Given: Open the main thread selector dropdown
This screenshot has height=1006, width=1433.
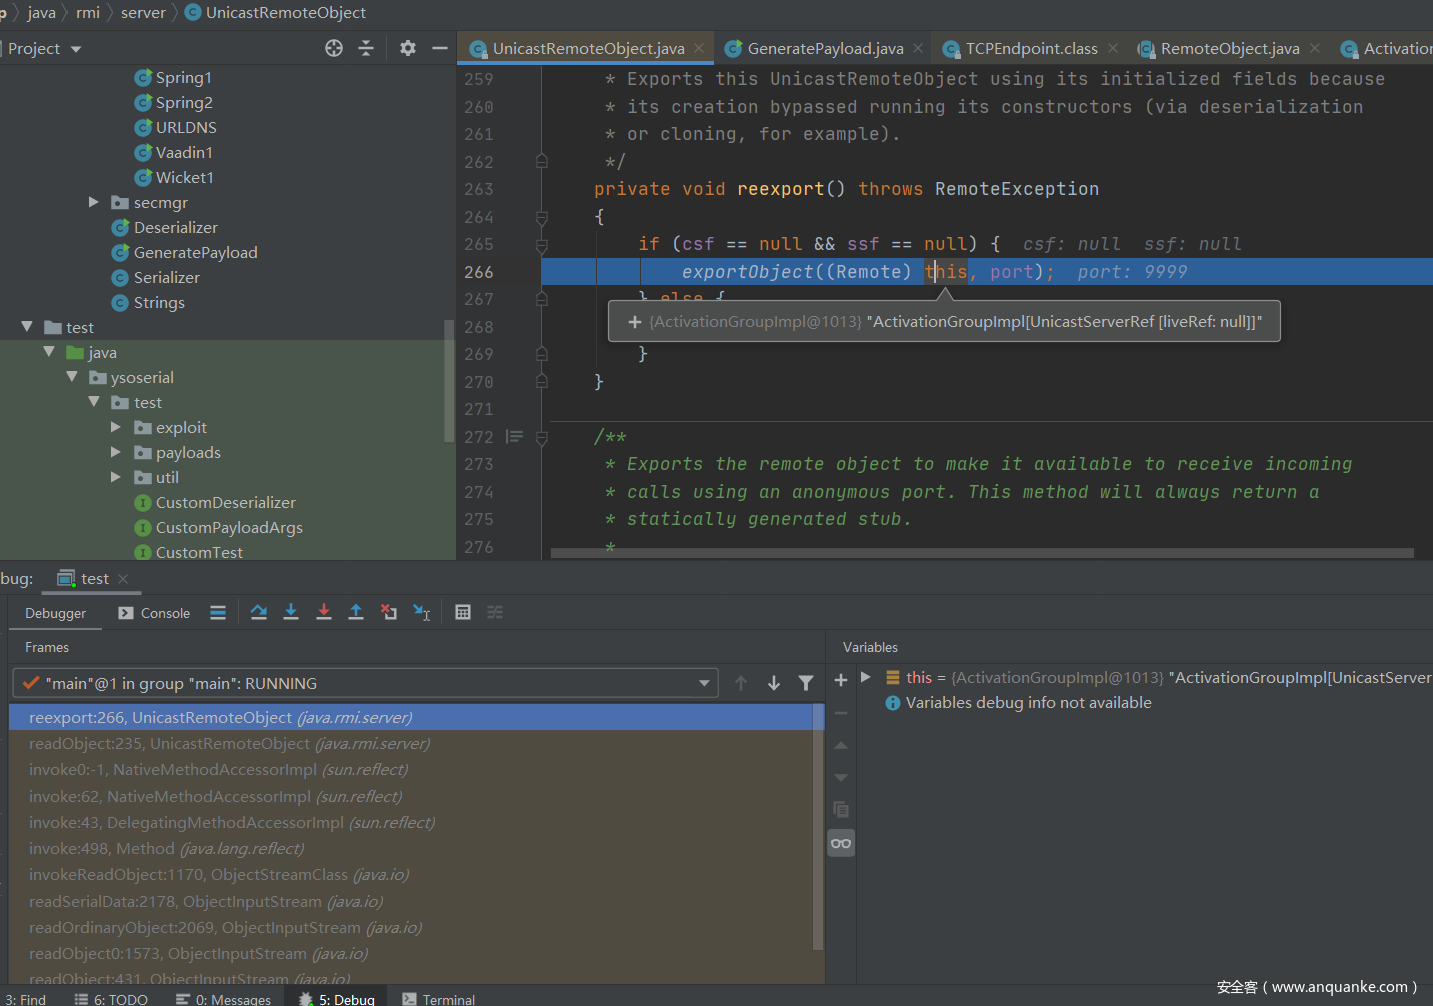Looking at the screenshot, I should tap(704, 683).
